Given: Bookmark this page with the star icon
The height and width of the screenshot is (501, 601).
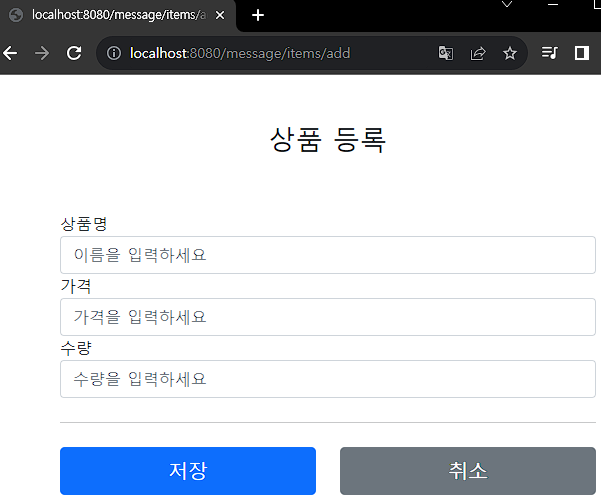Looking at the screenshot, I should (510, 53).
